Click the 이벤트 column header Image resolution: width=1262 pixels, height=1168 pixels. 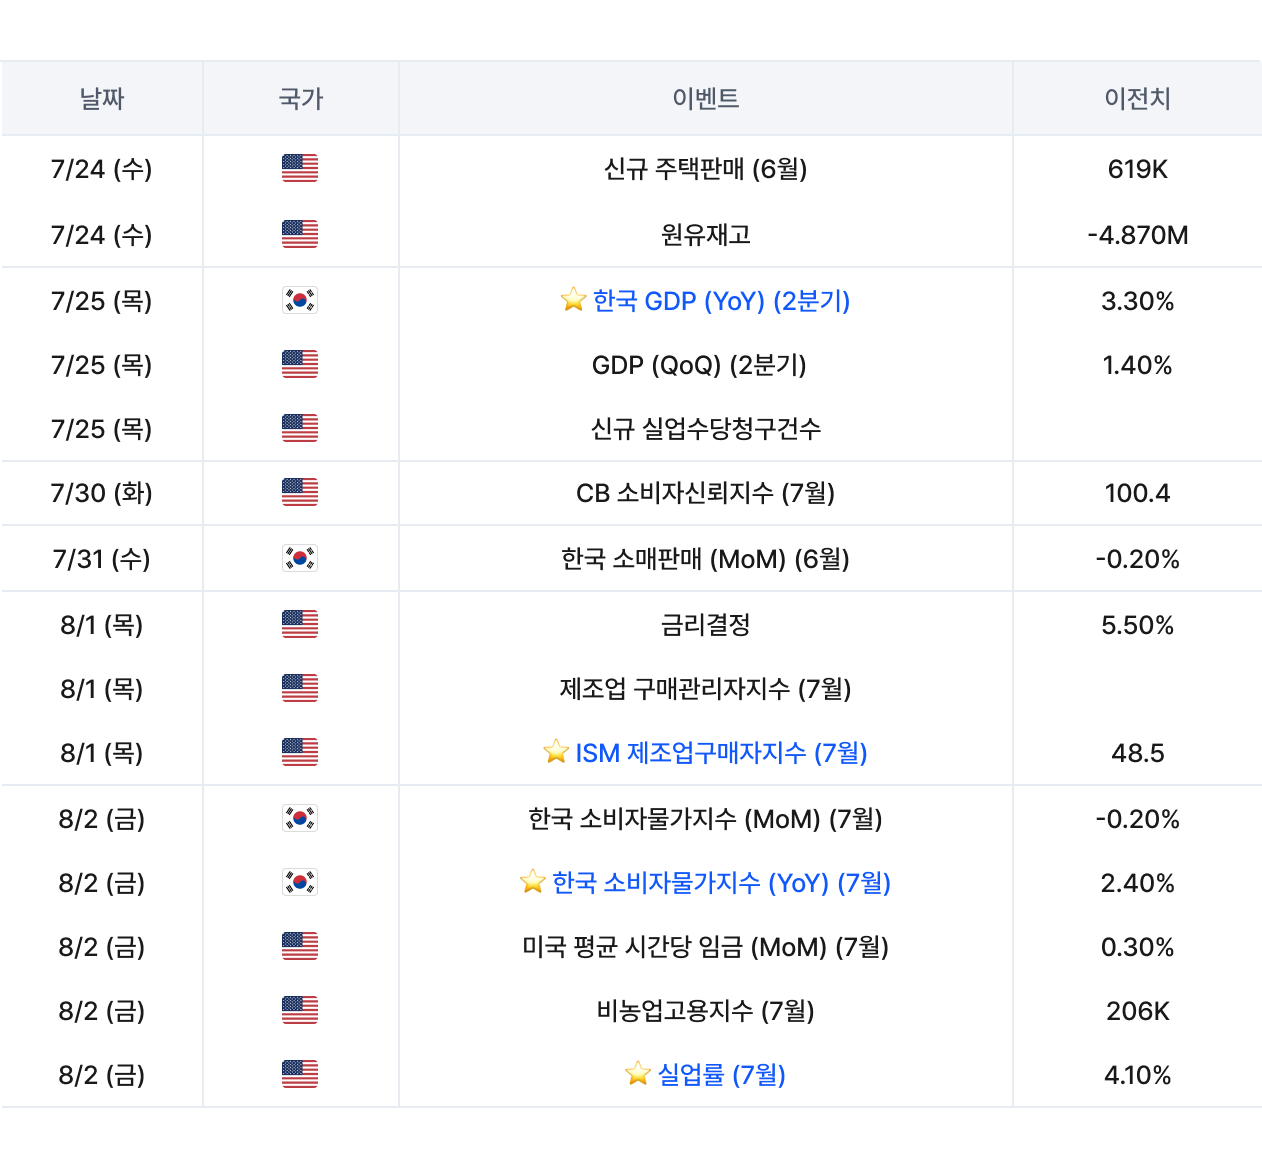(706, 99)
